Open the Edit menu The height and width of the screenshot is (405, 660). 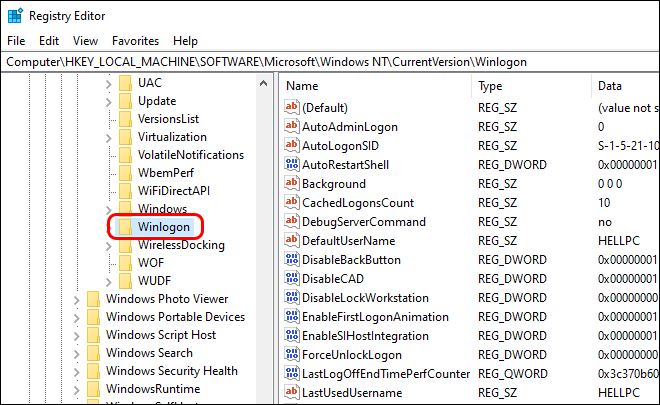click(49, 41)
